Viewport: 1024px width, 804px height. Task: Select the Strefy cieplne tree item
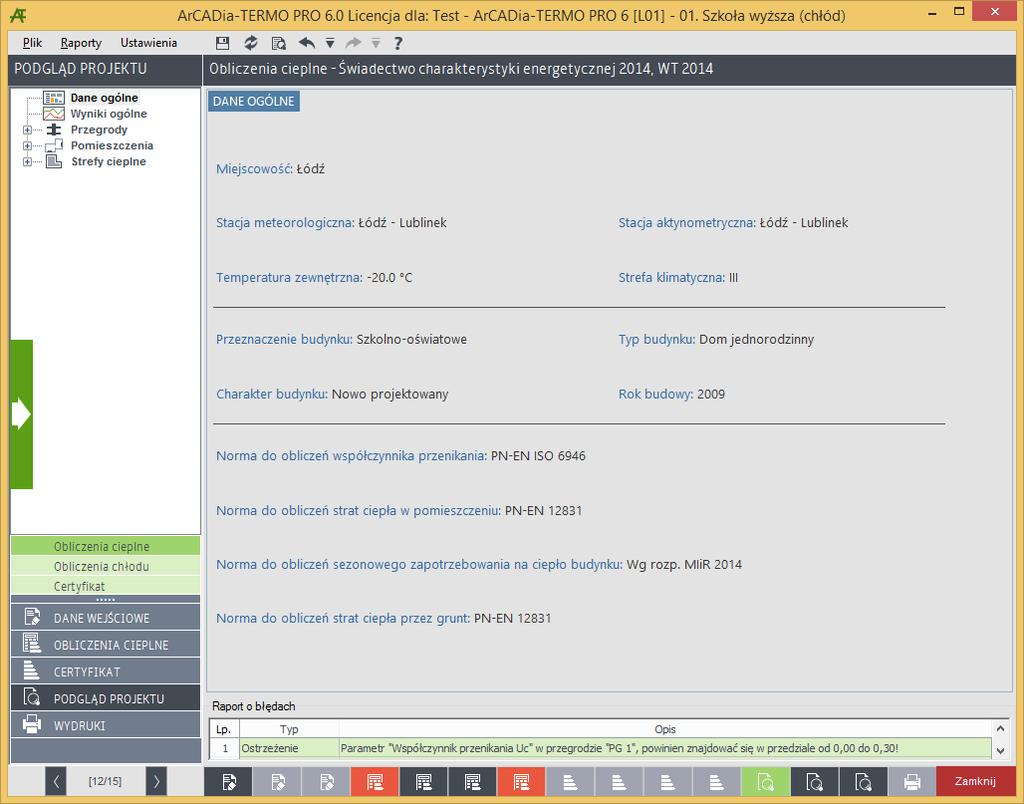[x=108, y=161]
